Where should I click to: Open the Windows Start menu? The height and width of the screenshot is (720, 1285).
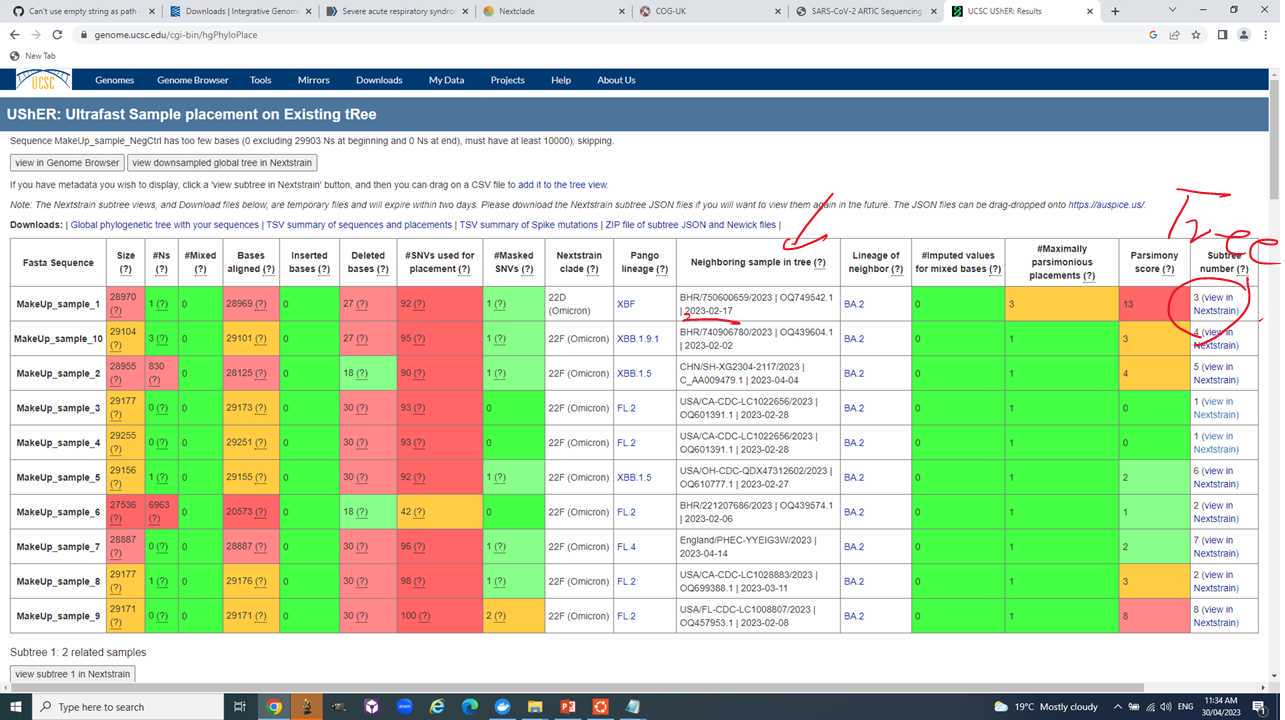click(x=17, y=707)
